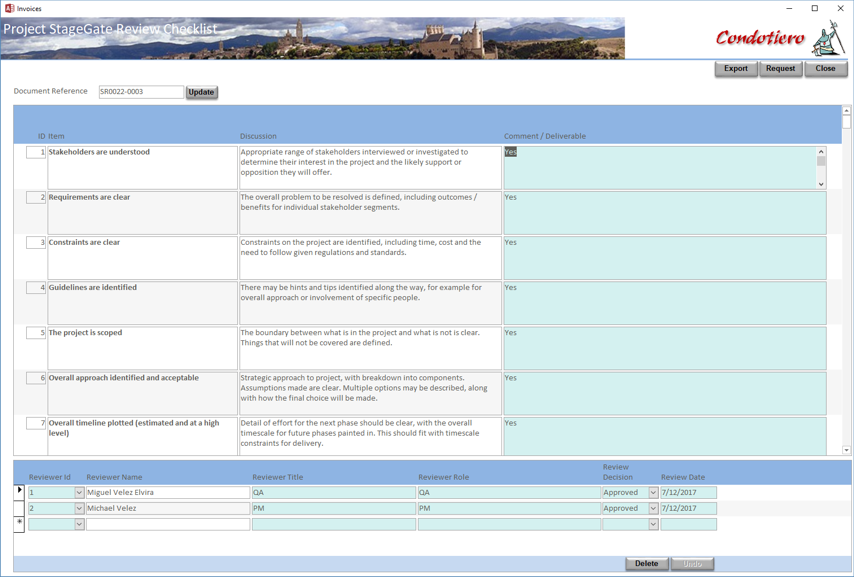Click the Access app icon in title bar
The height and width of the screenshot is (577, 854).
[9, 8]
